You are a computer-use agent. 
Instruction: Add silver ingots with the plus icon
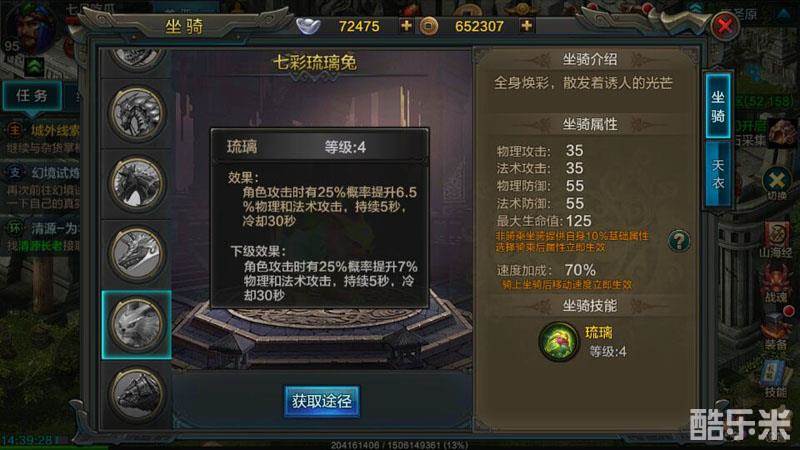pyautogui.click(x=406, y=25)
